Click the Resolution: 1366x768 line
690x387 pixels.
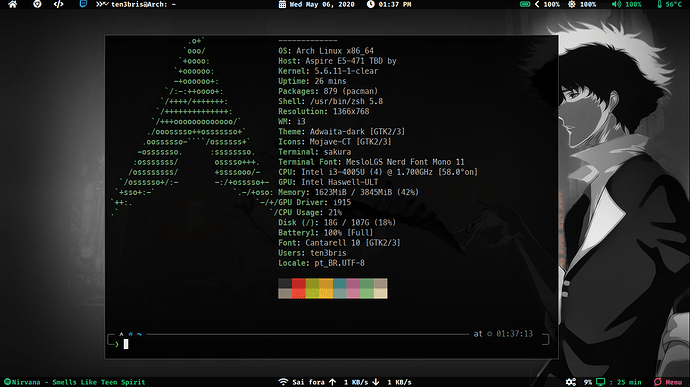point(323,112)
